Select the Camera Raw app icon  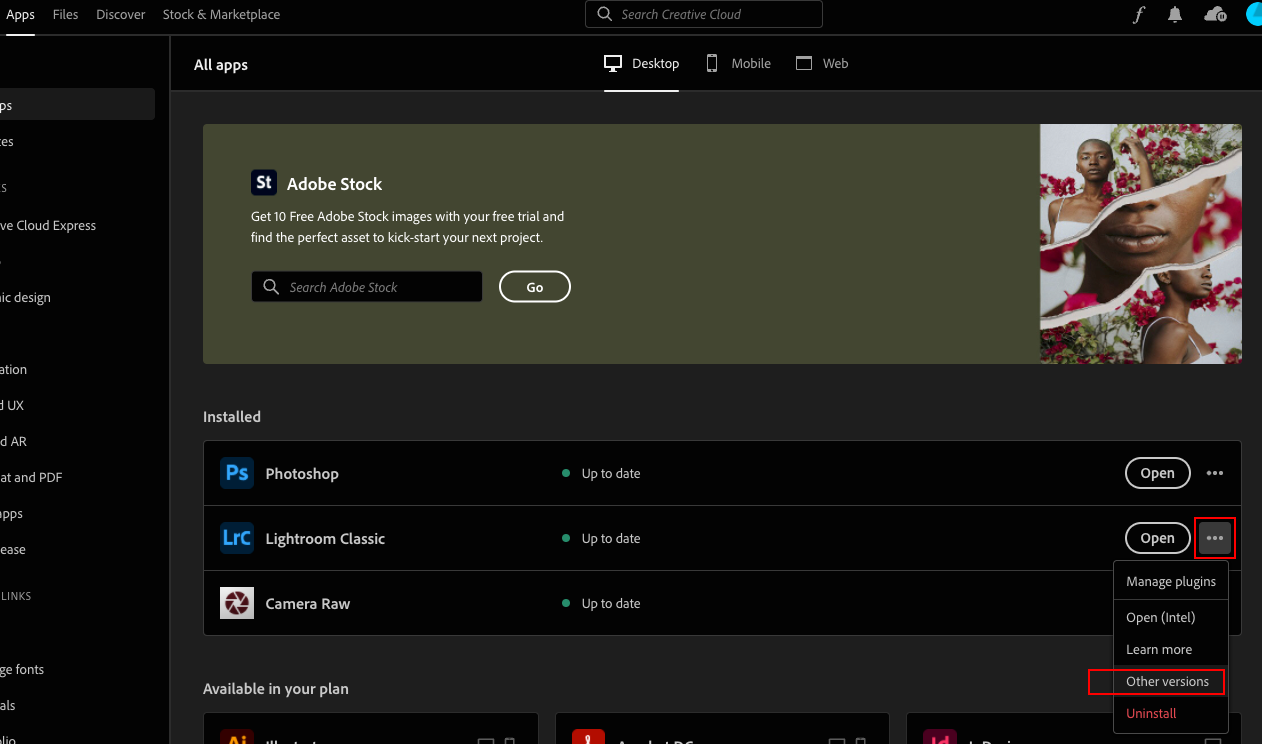[x=237, y=603]
